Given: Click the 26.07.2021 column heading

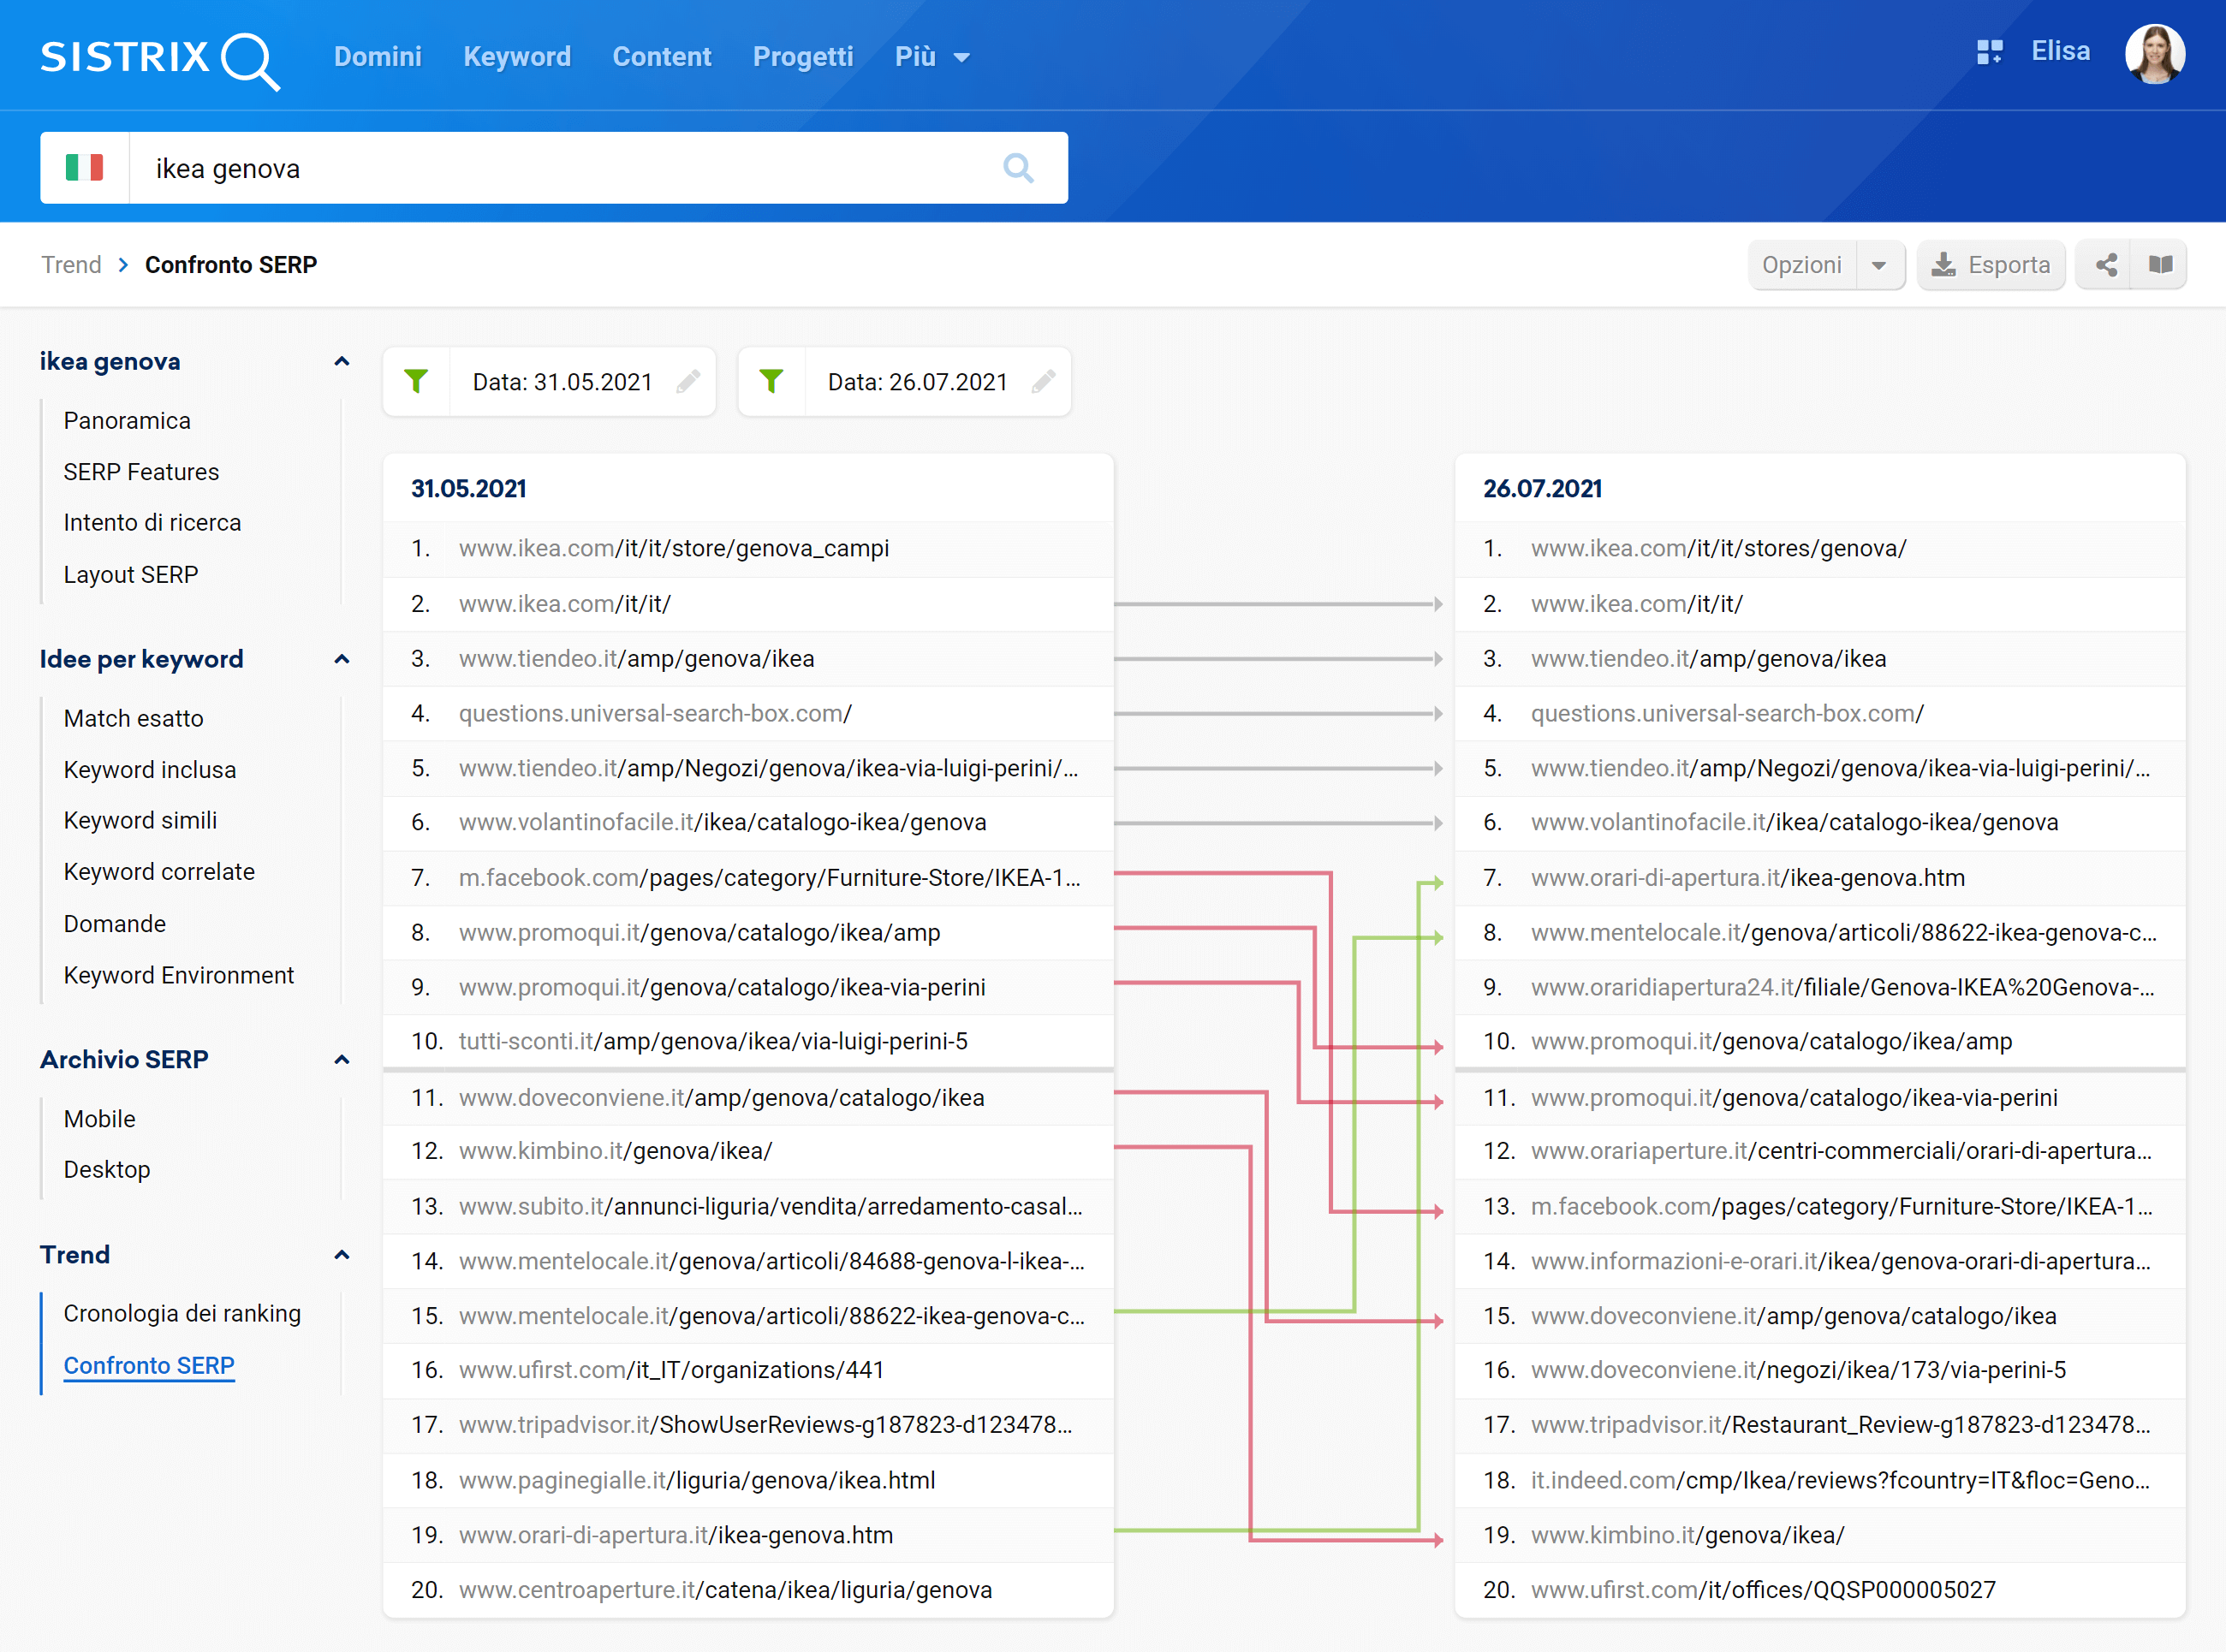Looking at the screenshot, I should point(1541,489).
